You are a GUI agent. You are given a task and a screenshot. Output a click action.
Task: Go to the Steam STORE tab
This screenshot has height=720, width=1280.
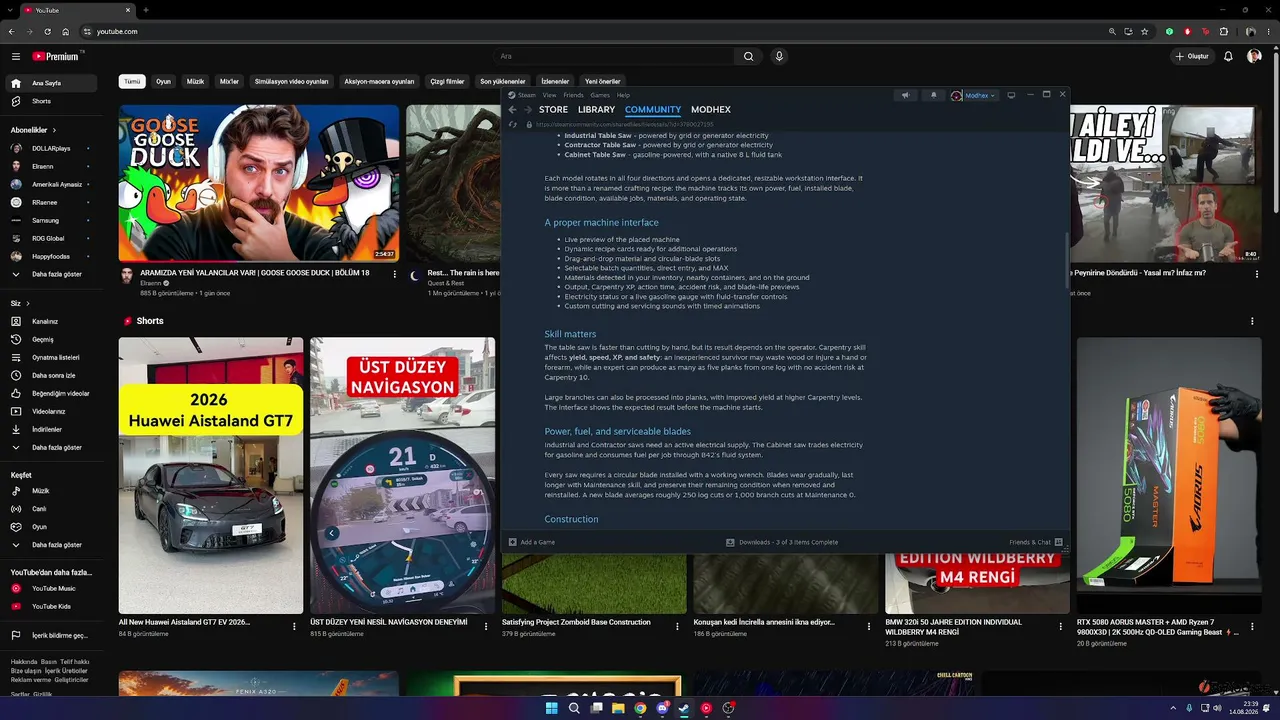553,110
